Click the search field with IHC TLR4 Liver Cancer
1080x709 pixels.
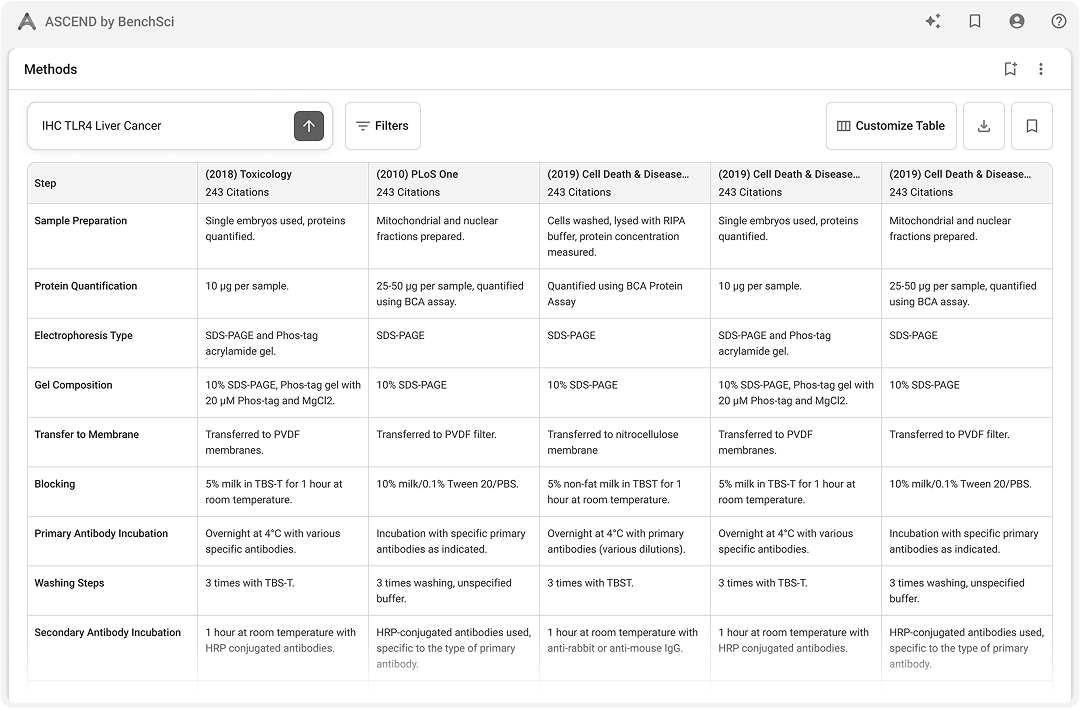160,126
